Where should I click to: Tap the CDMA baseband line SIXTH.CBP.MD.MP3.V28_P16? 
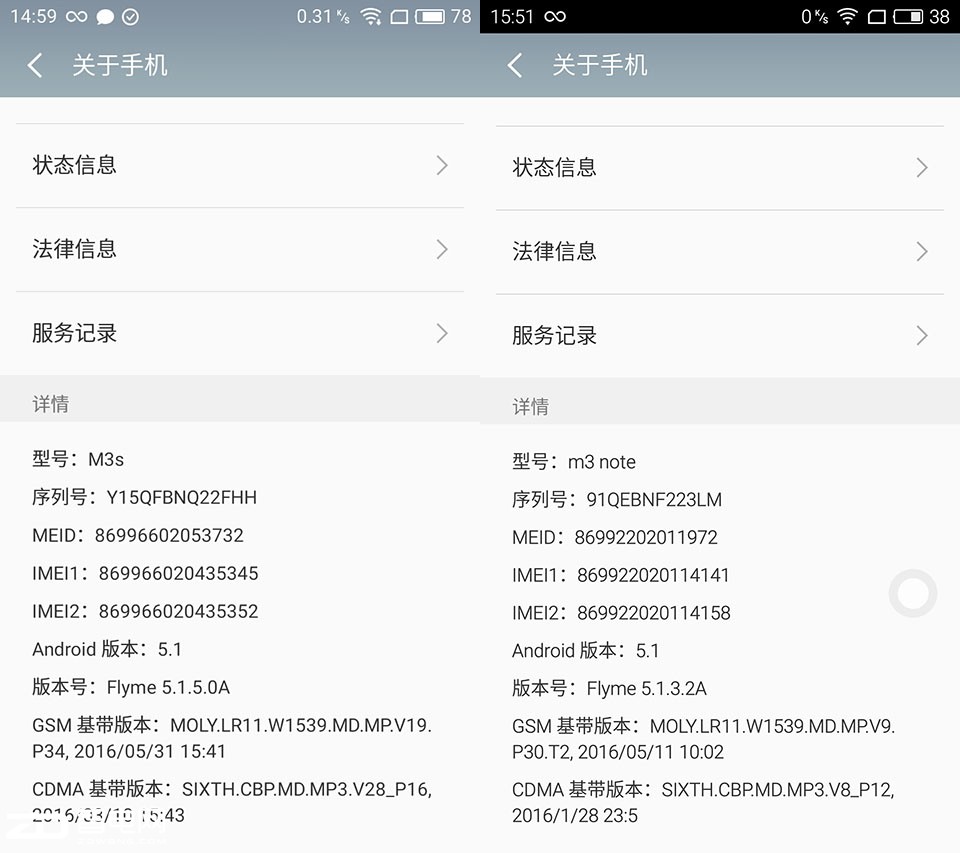(232, 802)
